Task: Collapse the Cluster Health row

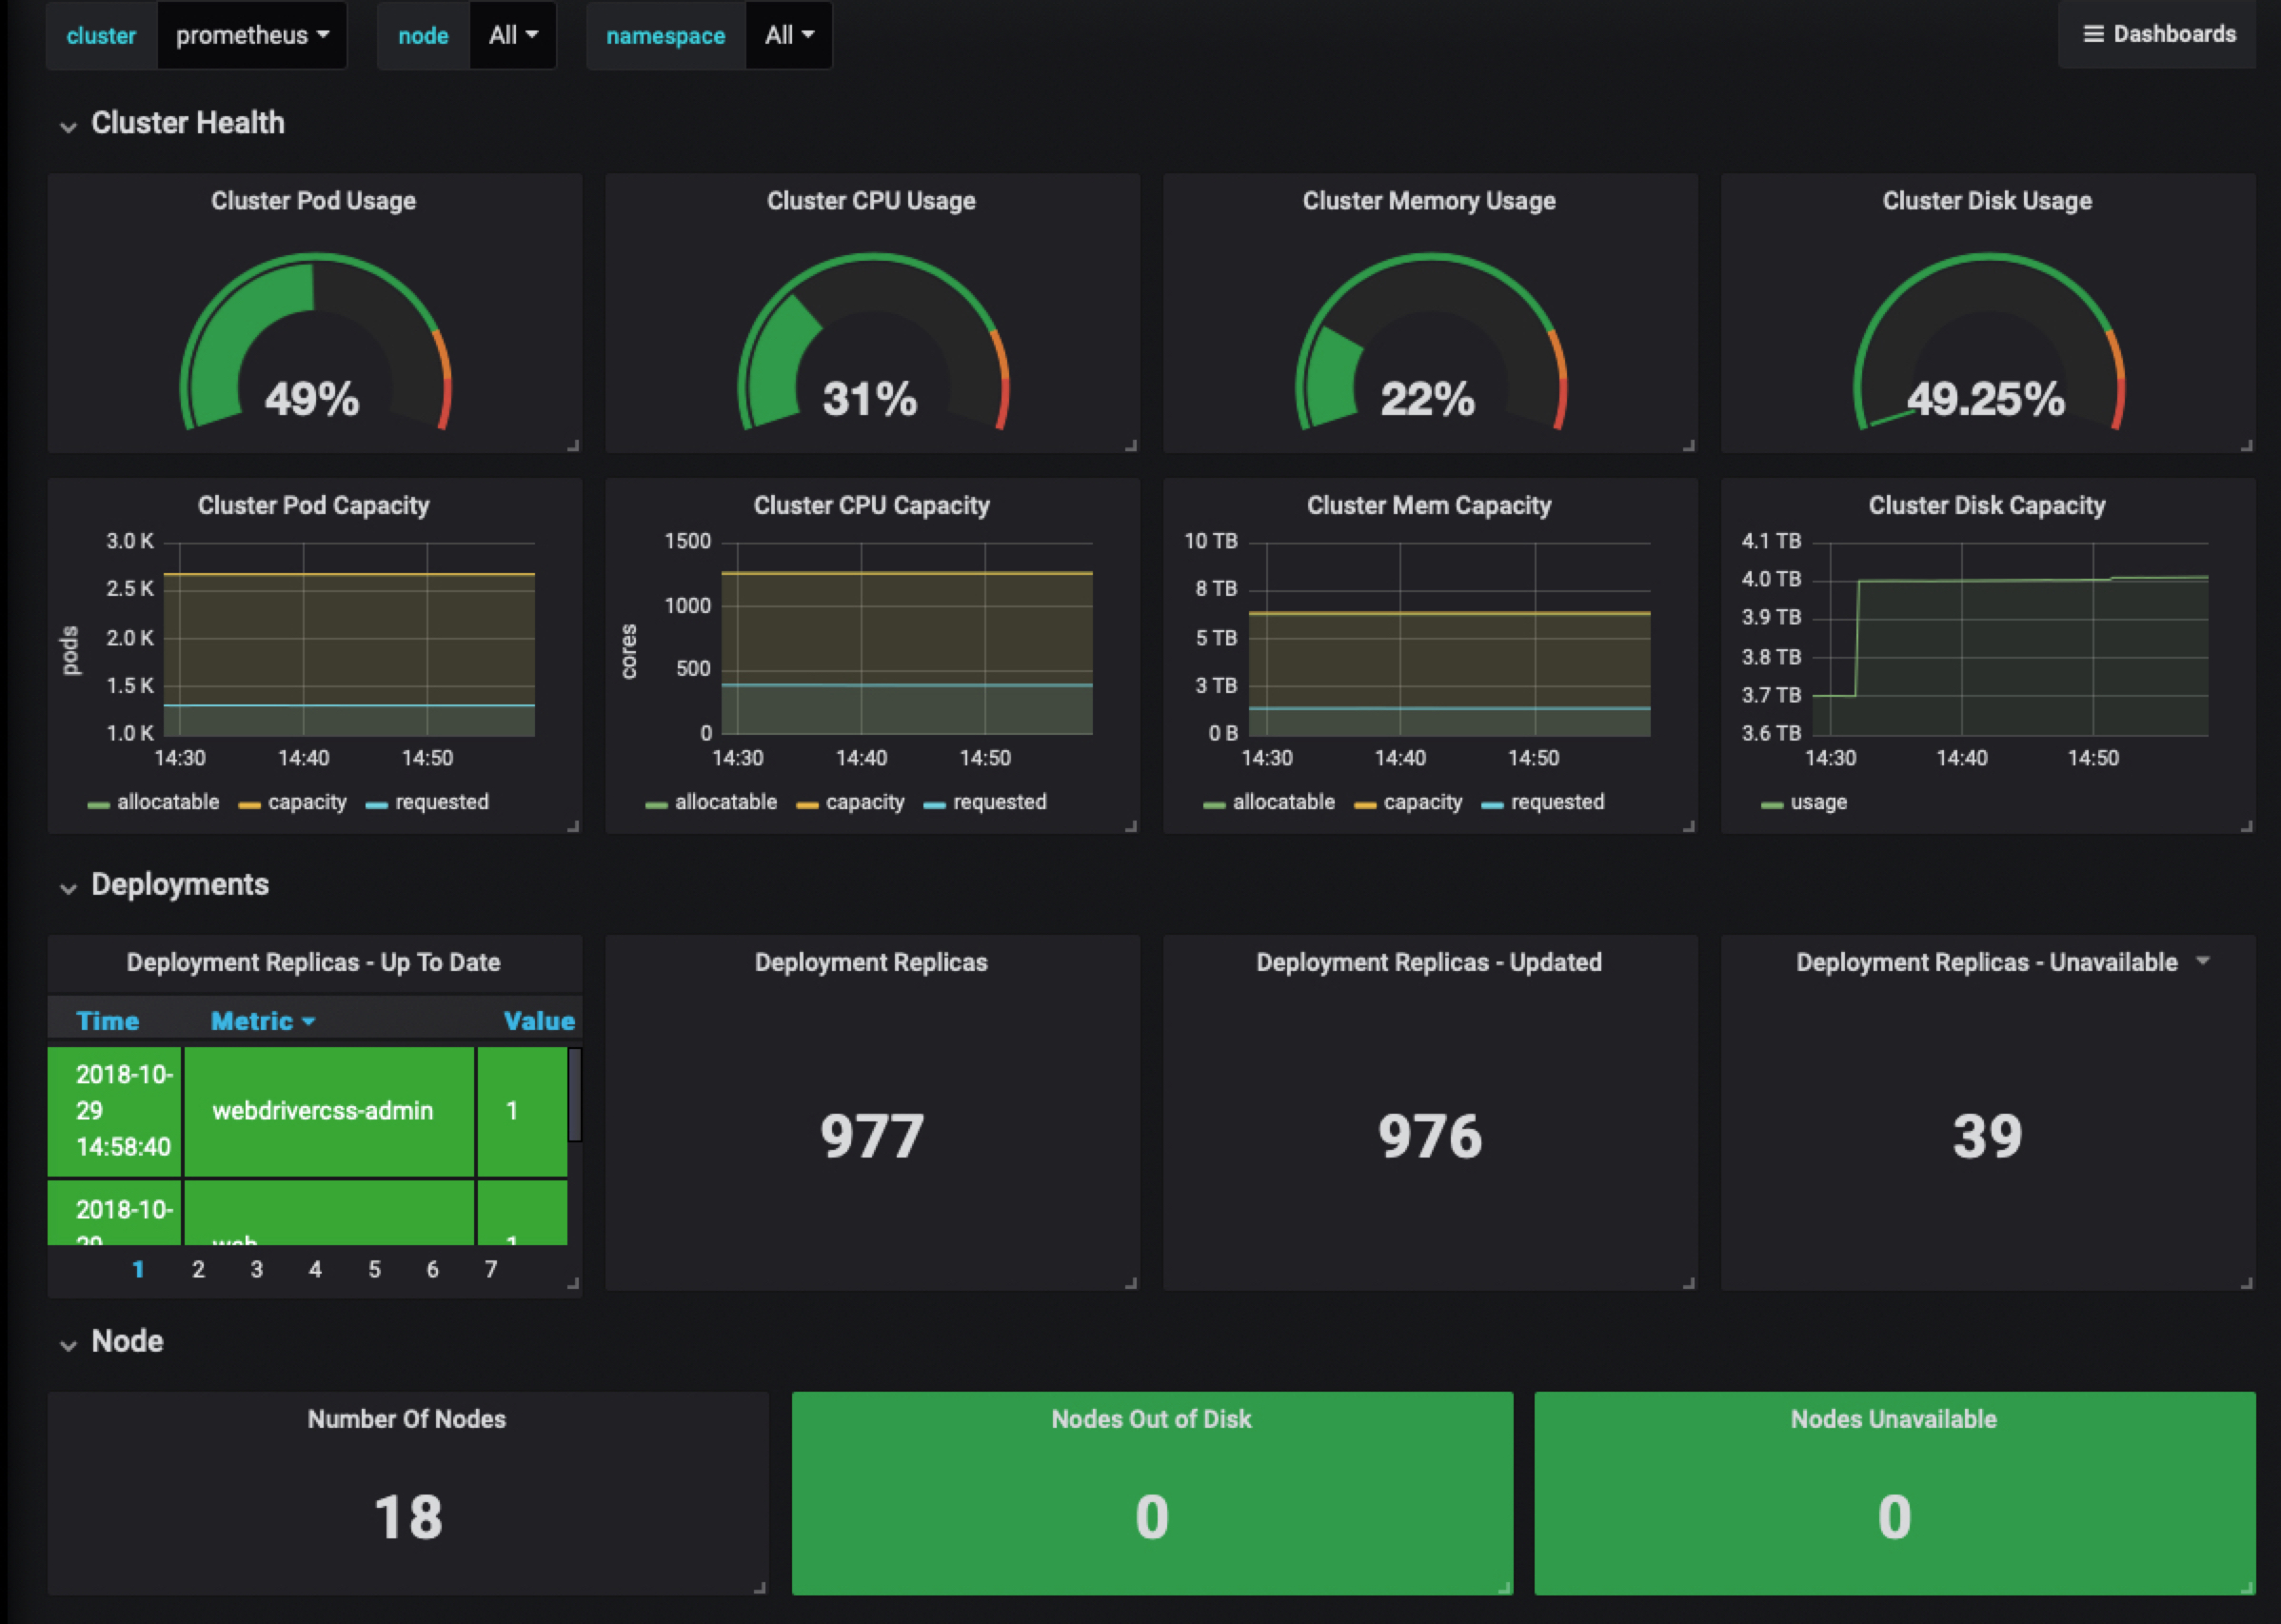Action: coord(187,123)
